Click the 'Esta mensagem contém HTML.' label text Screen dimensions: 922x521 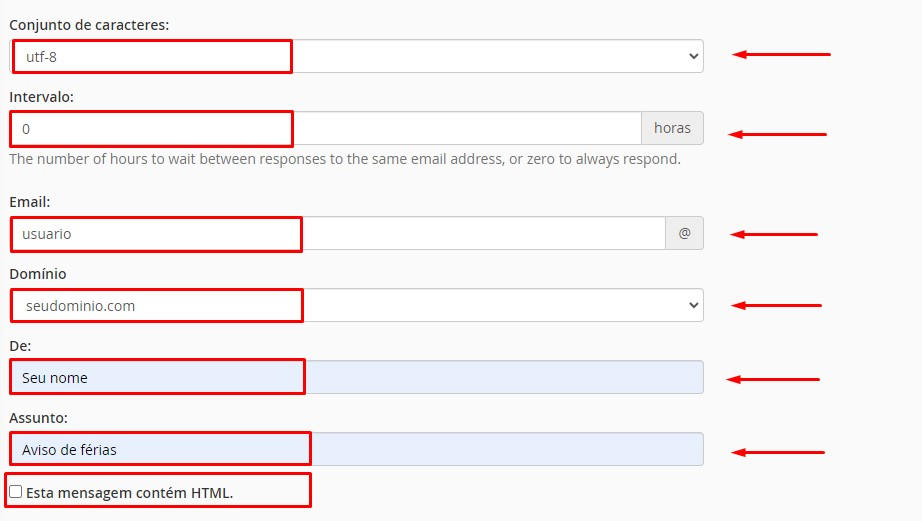tap(129, 493)
